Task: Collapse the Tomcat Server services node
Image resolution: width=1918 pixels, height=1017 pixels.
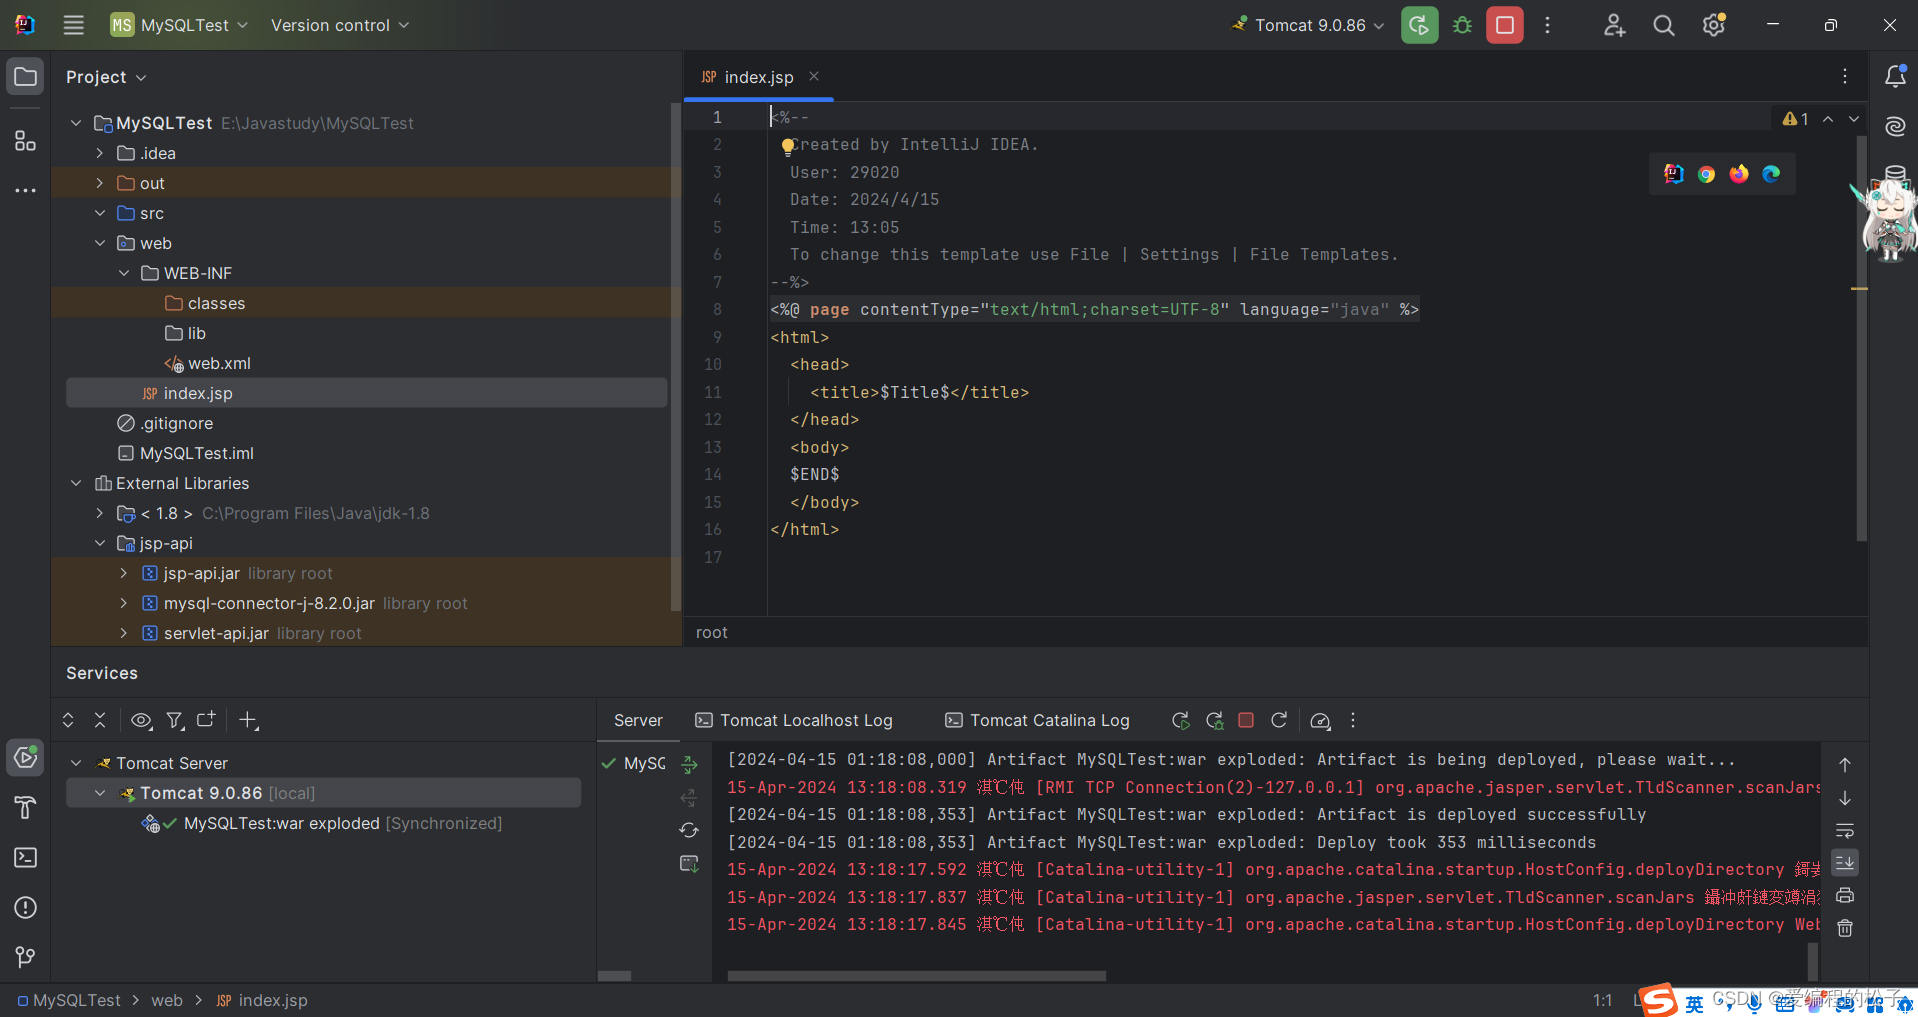Action: pos(76,763)
